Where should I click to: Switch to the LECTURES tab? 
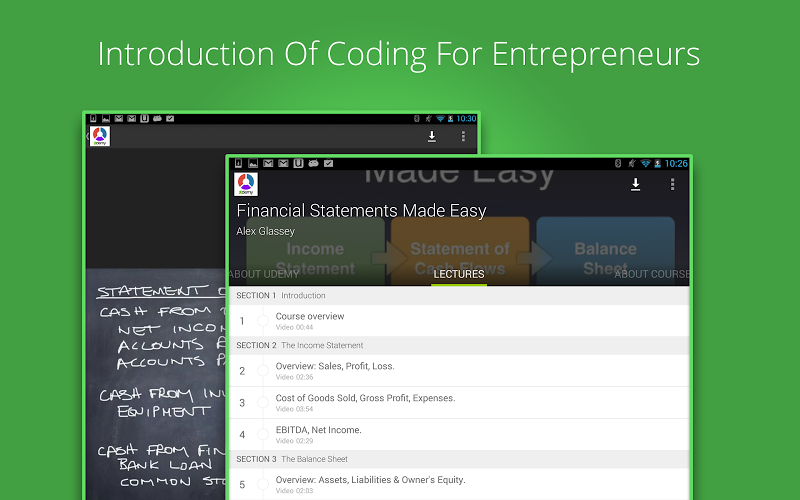459,274
